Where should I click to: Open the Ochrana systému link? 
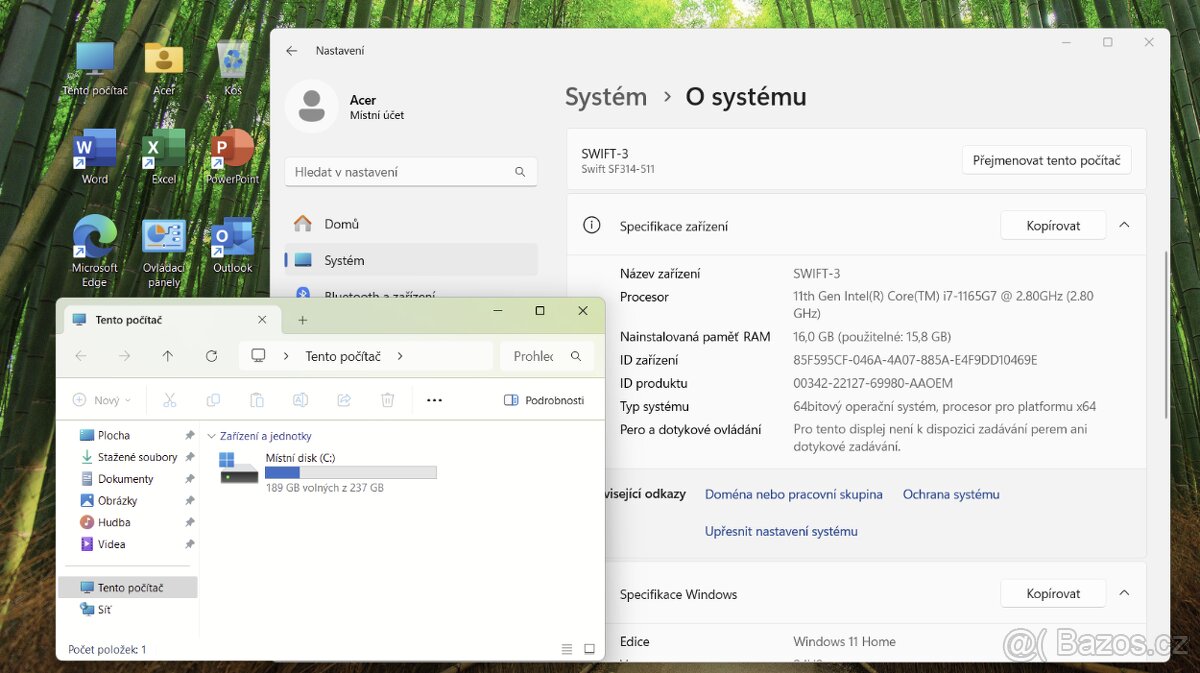[x=950, y=494]
